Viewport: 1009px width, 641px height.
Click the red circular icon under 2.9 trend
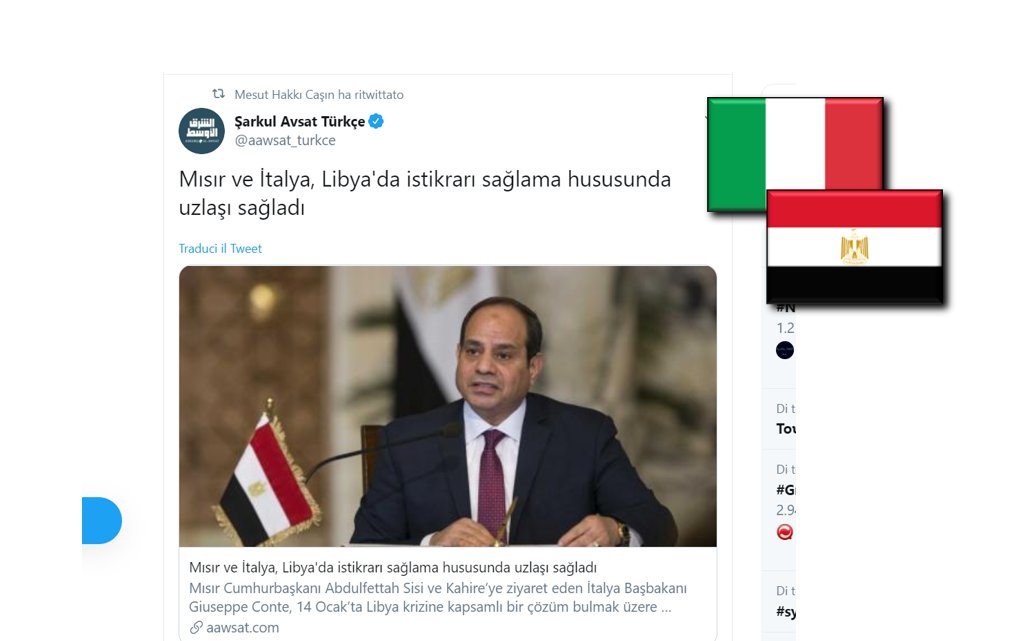pyautogui.click(x=784, y=532)
